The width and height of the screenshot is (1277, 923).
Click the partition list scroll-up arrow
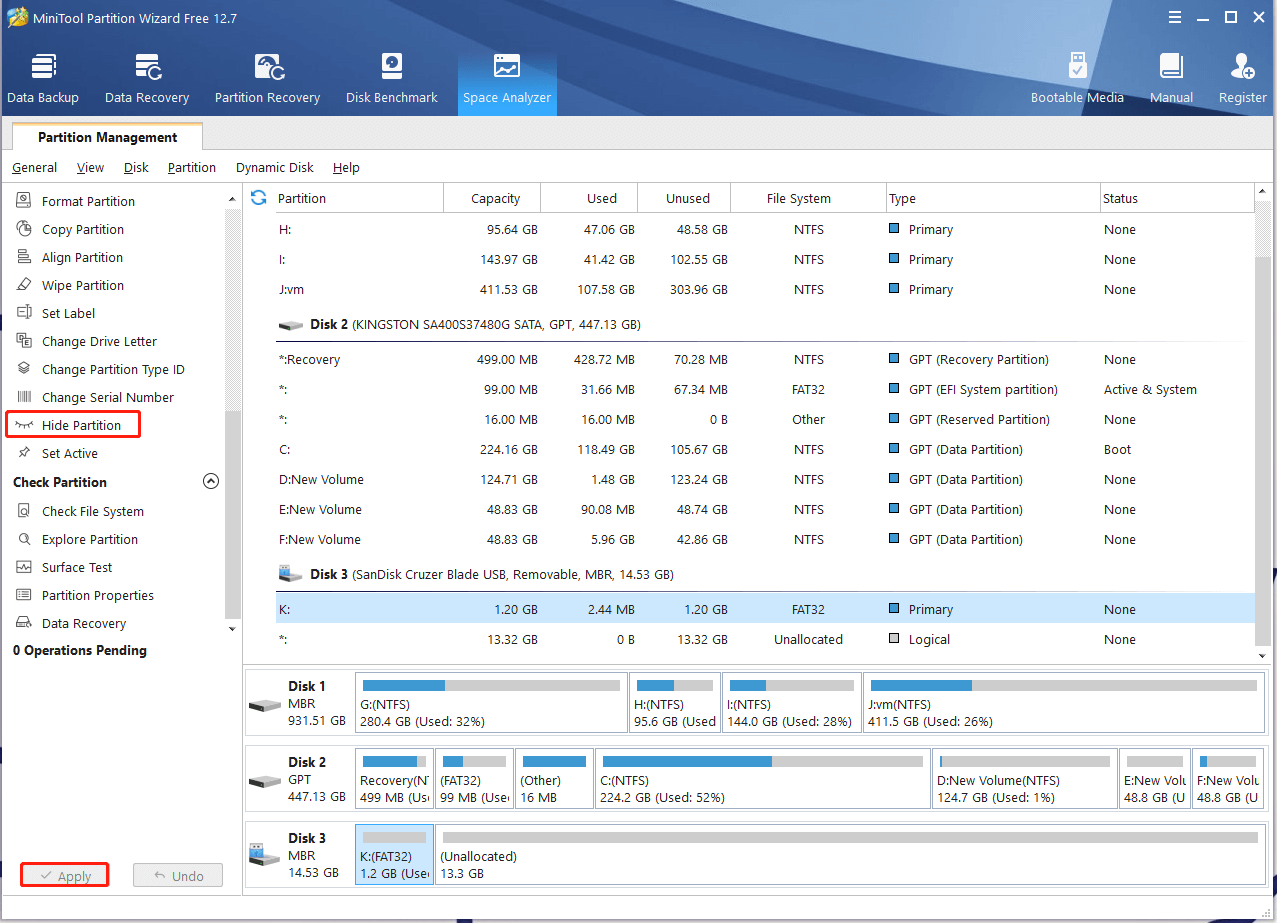[x=1264, y=192]
